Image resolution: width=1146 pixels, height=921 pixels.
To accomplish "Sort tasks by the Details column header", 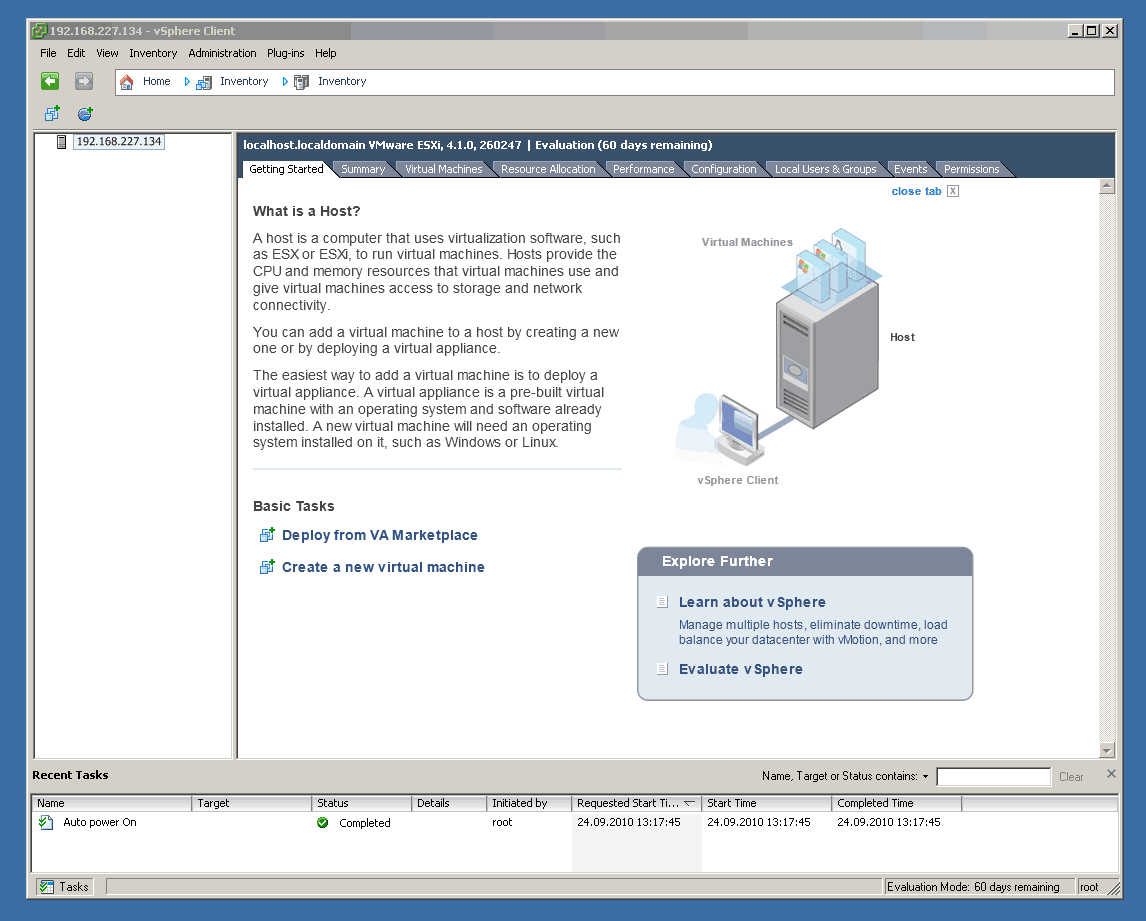I will pyautogui.click(x=449, y=803).
